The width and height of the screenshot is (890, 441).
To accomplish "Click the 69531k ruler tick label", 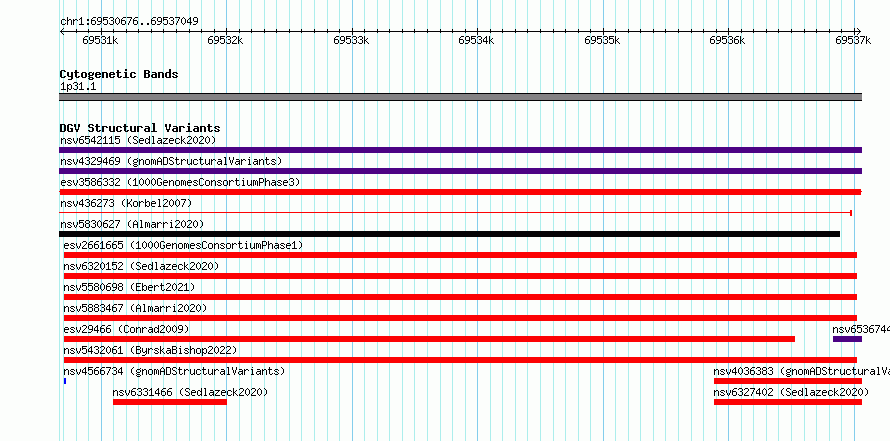I will point(100,40).
